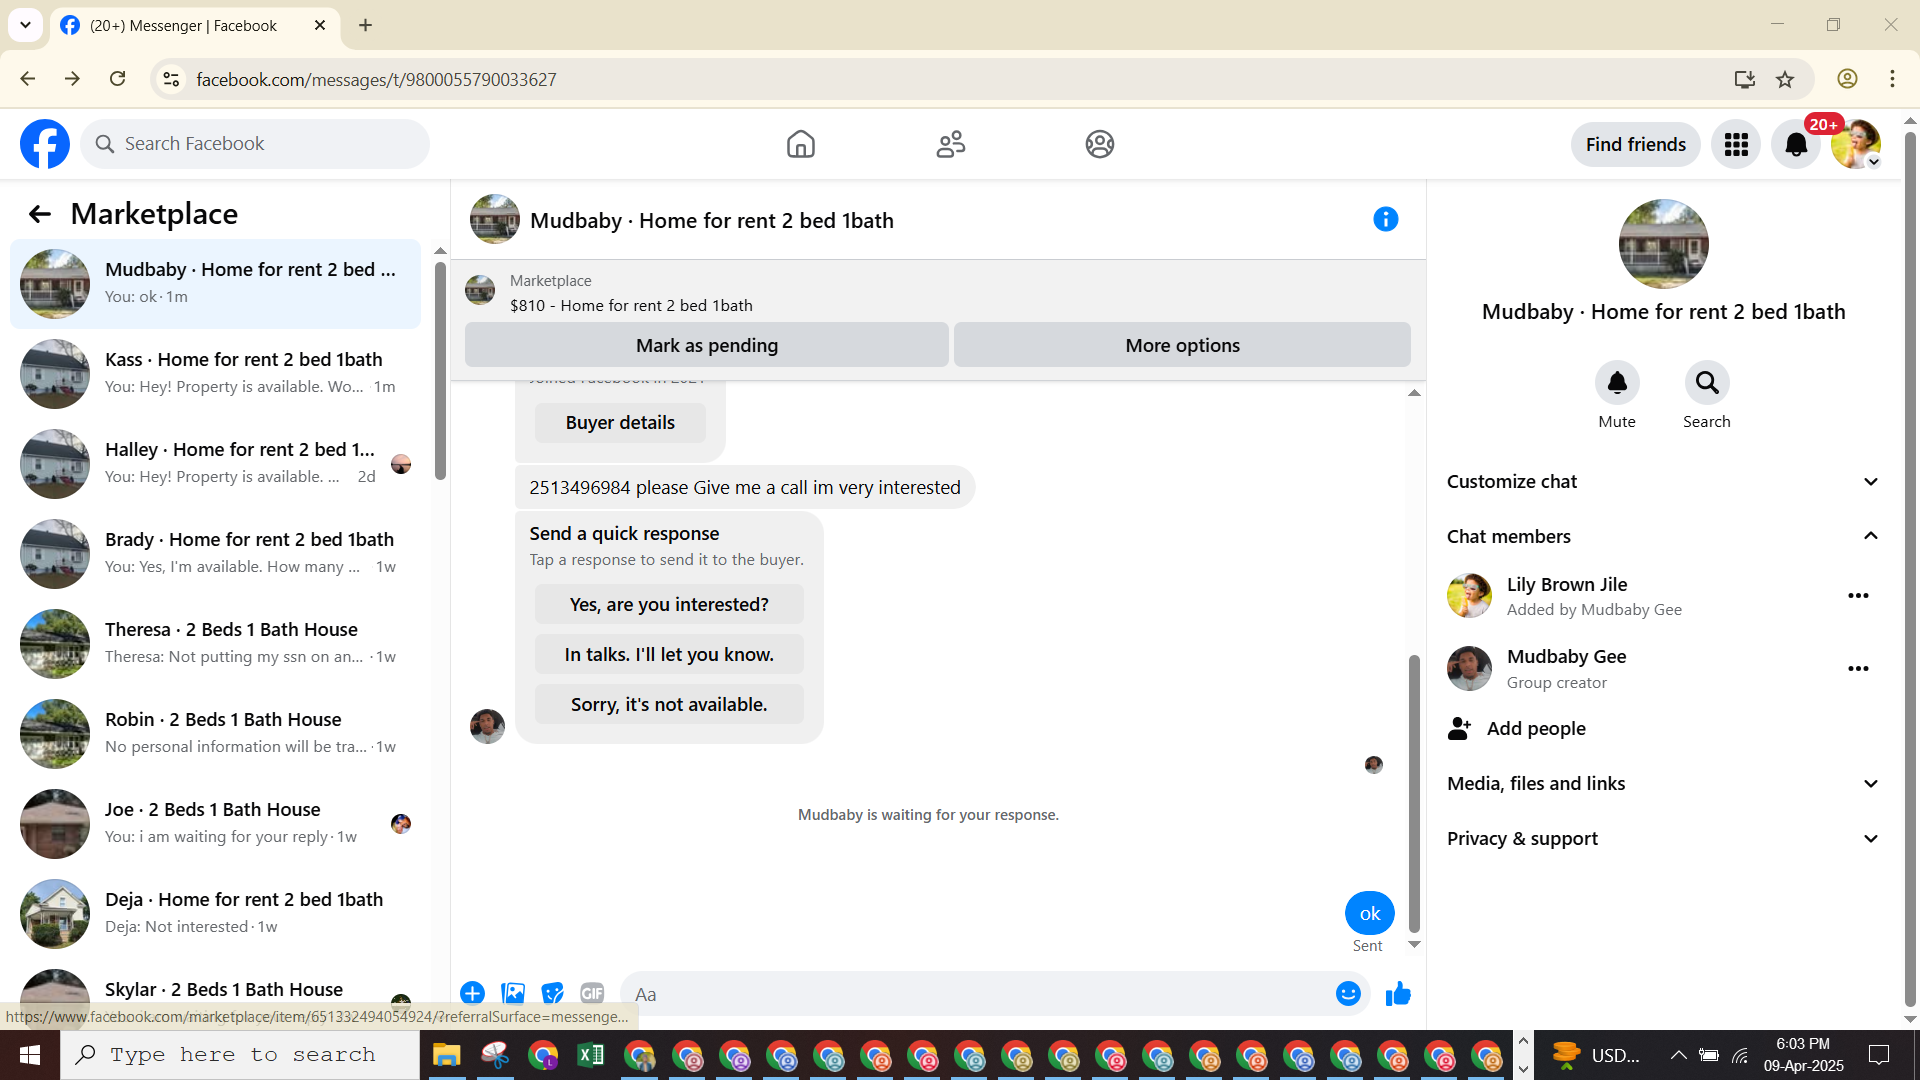Screen dimensions: 1920x1080
Task: Open more actions plus icon in composer
Action: 473,993
